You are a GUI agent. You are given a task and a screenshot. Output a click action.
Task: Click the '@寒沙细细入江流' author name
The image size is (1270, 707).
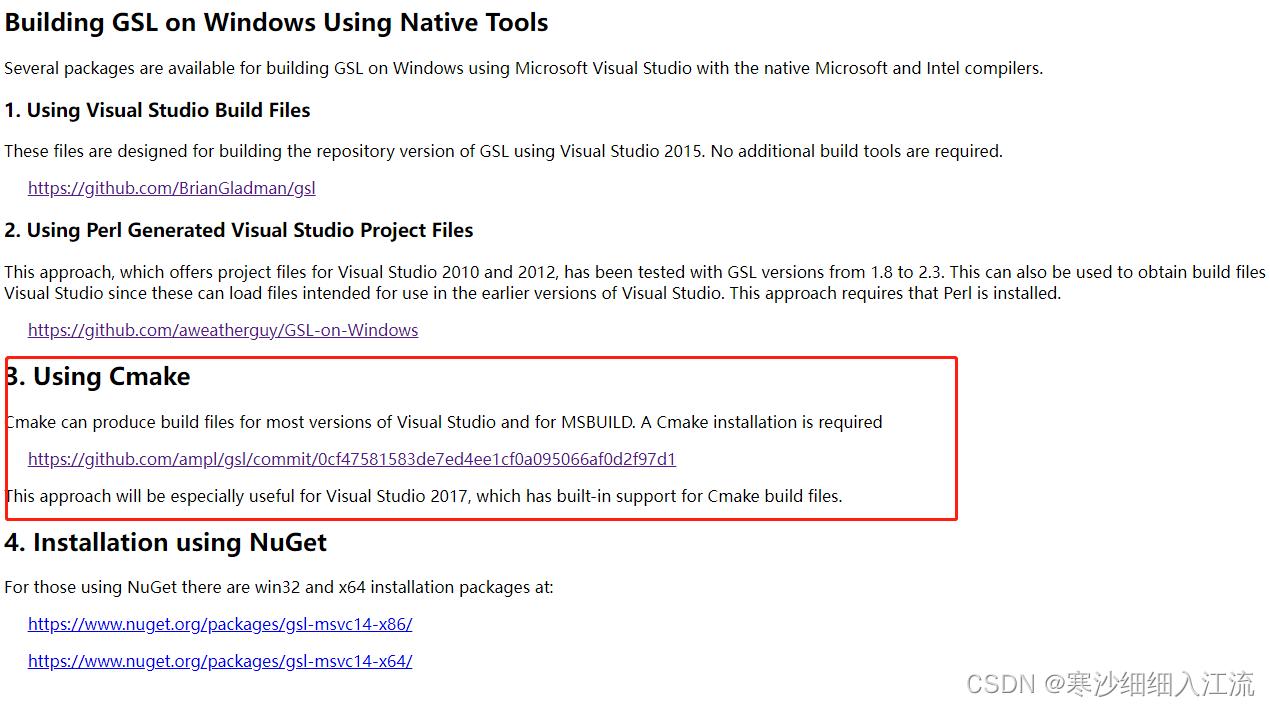(1150, 684)
